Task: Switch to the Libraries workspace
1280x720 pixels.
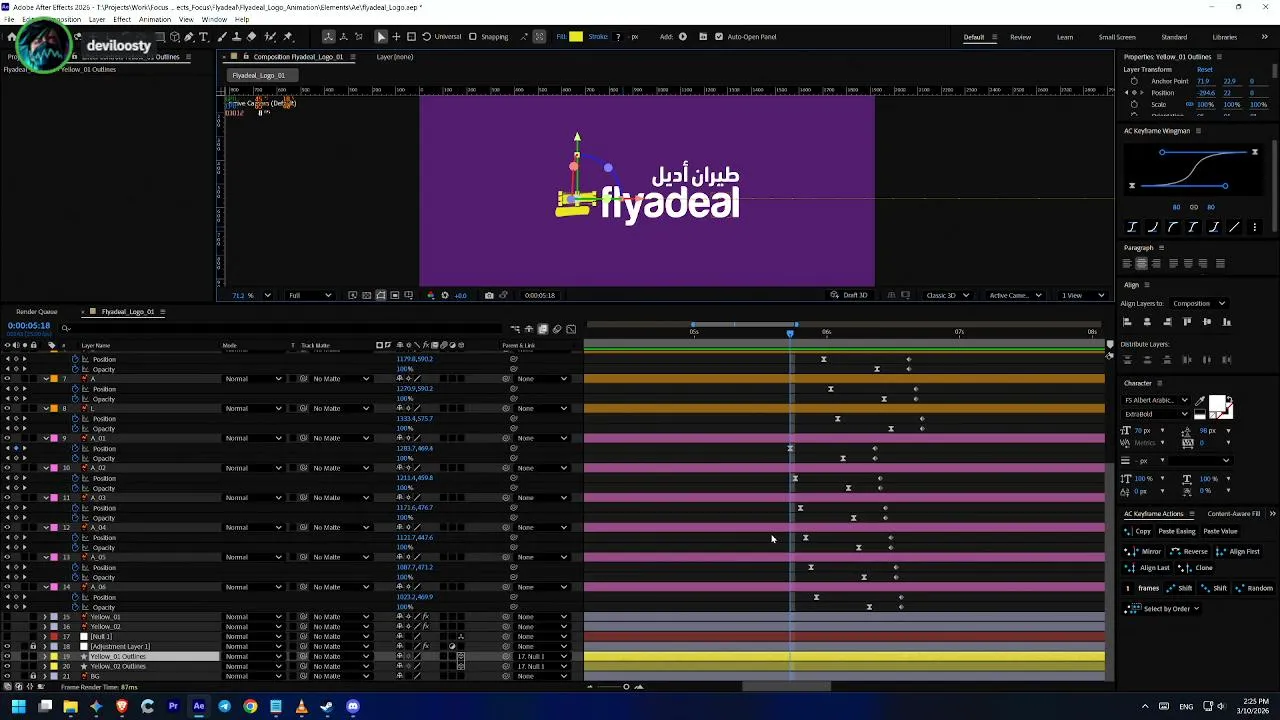Action: (1225, 37)
